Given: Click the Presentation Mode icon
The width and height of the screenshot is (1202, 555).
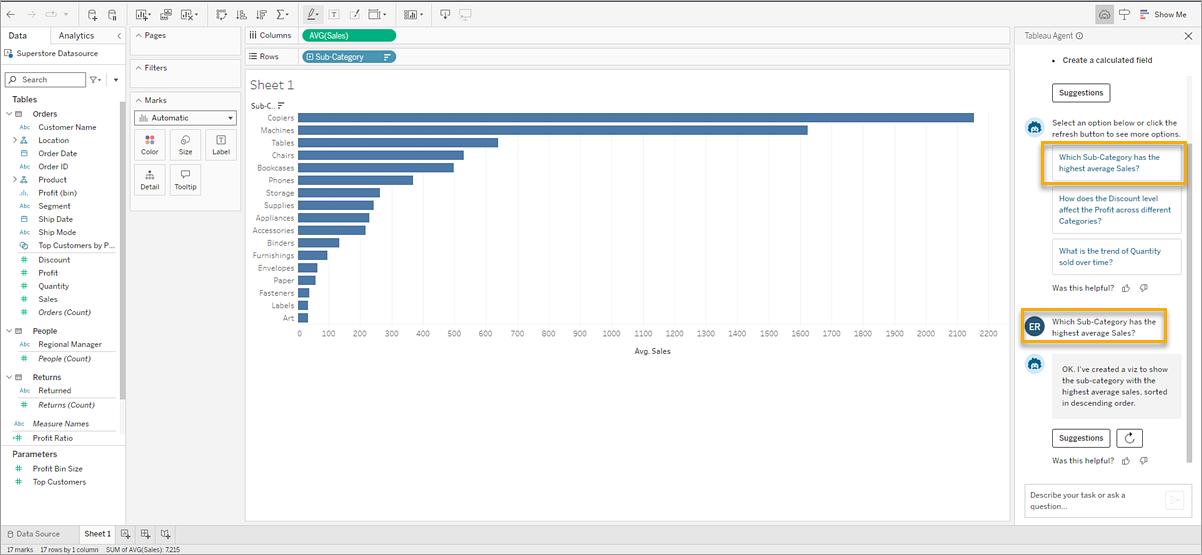Looking at the screenshot, I should [465, 15].
